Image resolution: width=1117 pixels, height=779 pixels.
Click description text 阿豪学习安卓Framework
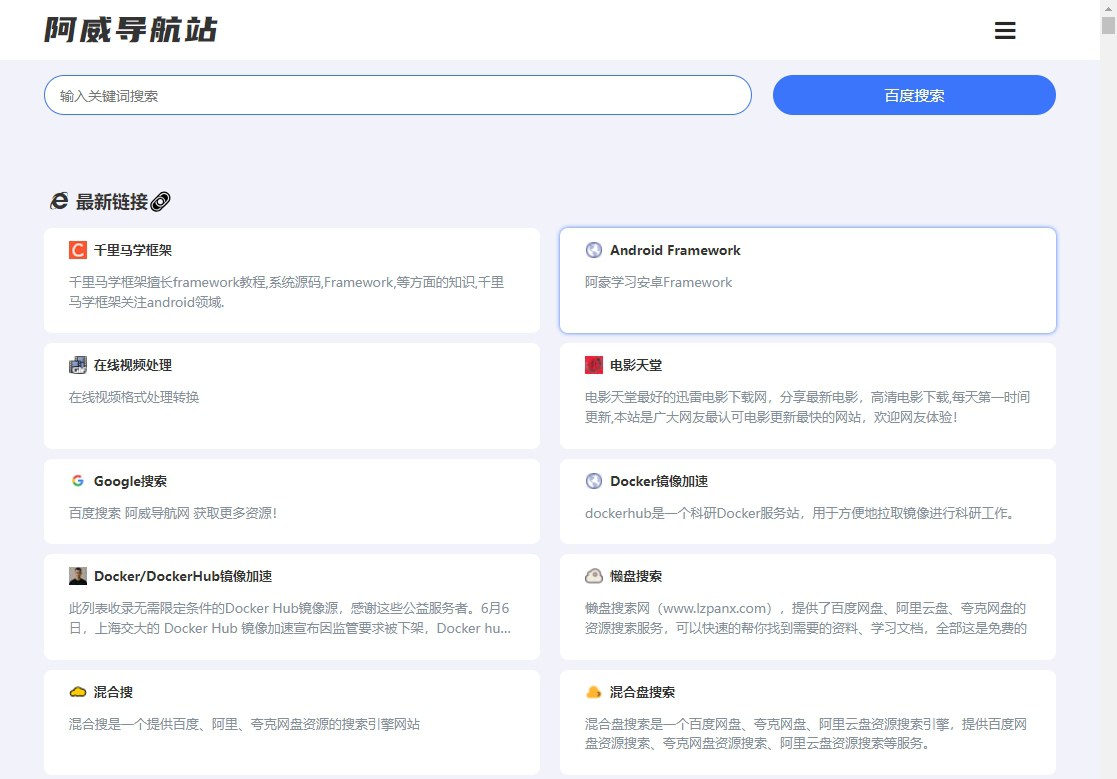point(658,283)
